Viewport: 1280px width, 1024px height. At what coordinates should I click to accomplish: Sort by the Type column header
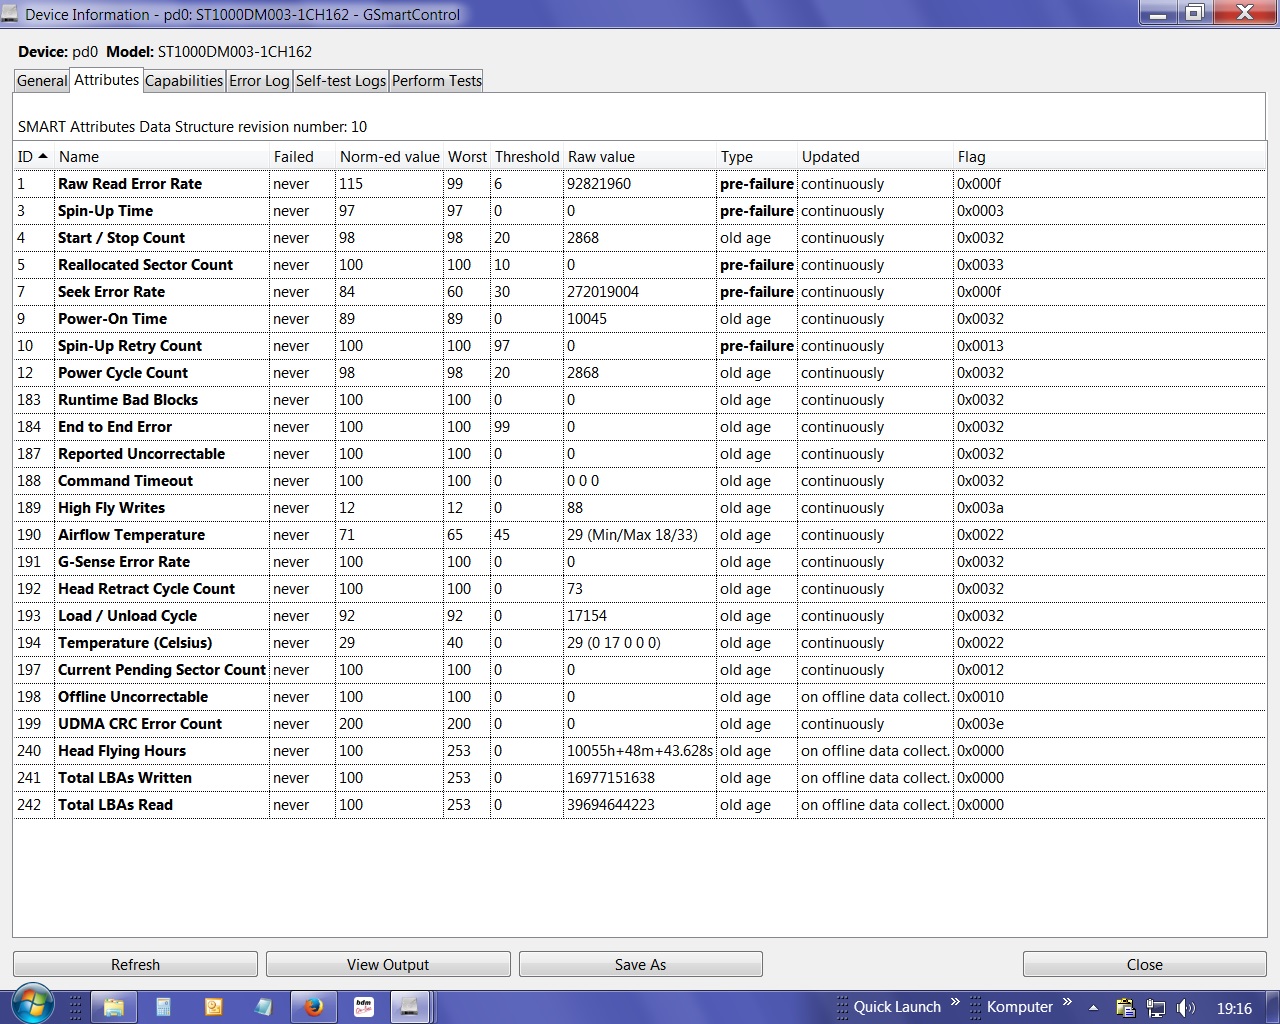(x=757, y=156)
